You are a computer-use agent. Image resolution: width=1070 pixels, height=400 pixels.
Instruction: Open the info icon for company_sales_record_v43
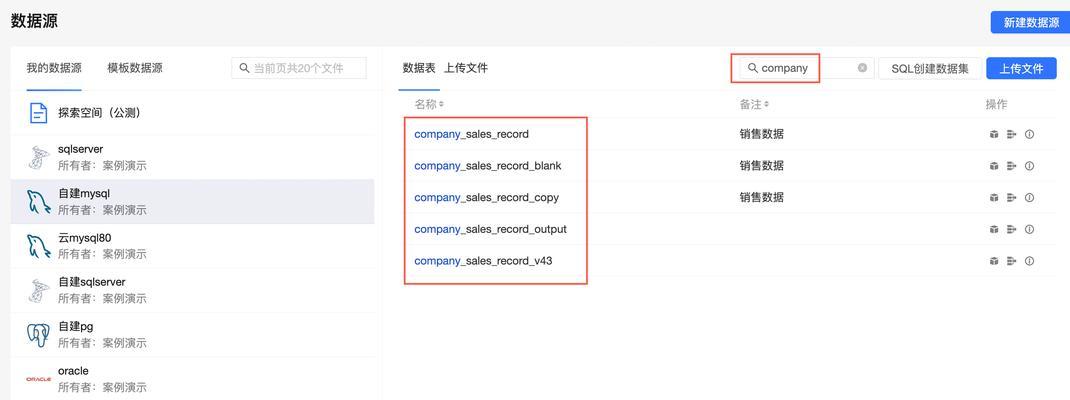point(1030,261)
